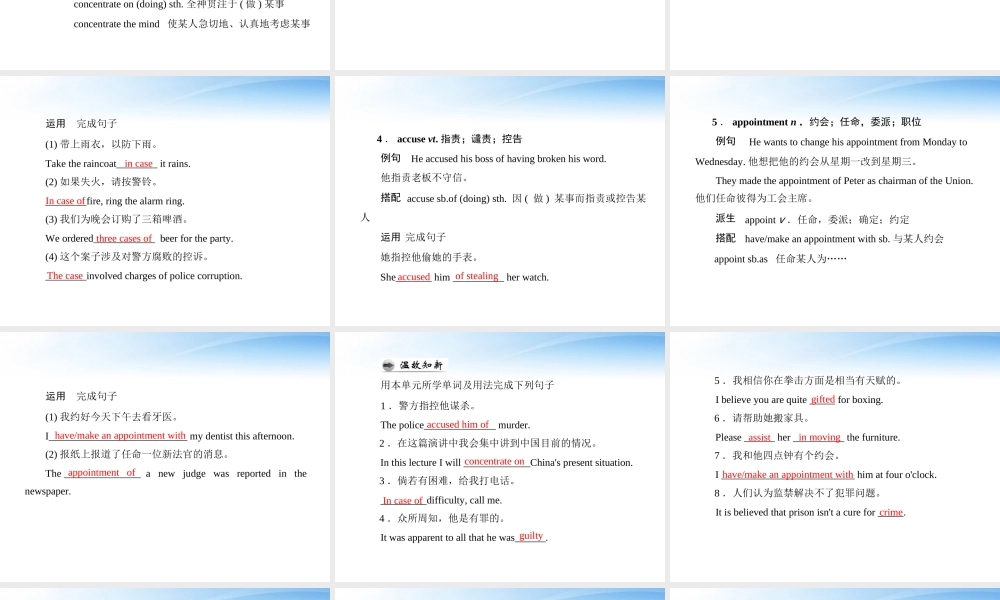
Task: Click the red answer 'crime'
Action: 891,513
